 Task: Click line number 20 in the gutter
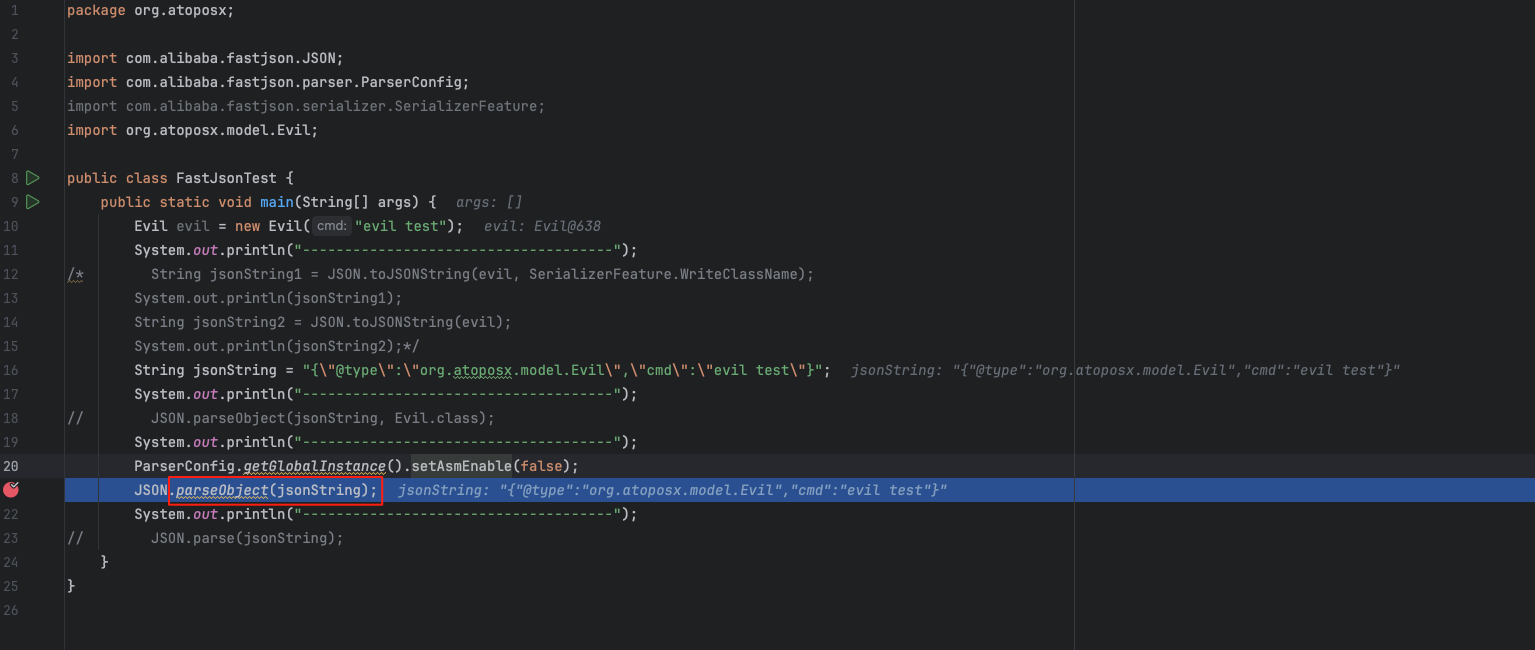[x=11, y=466]
